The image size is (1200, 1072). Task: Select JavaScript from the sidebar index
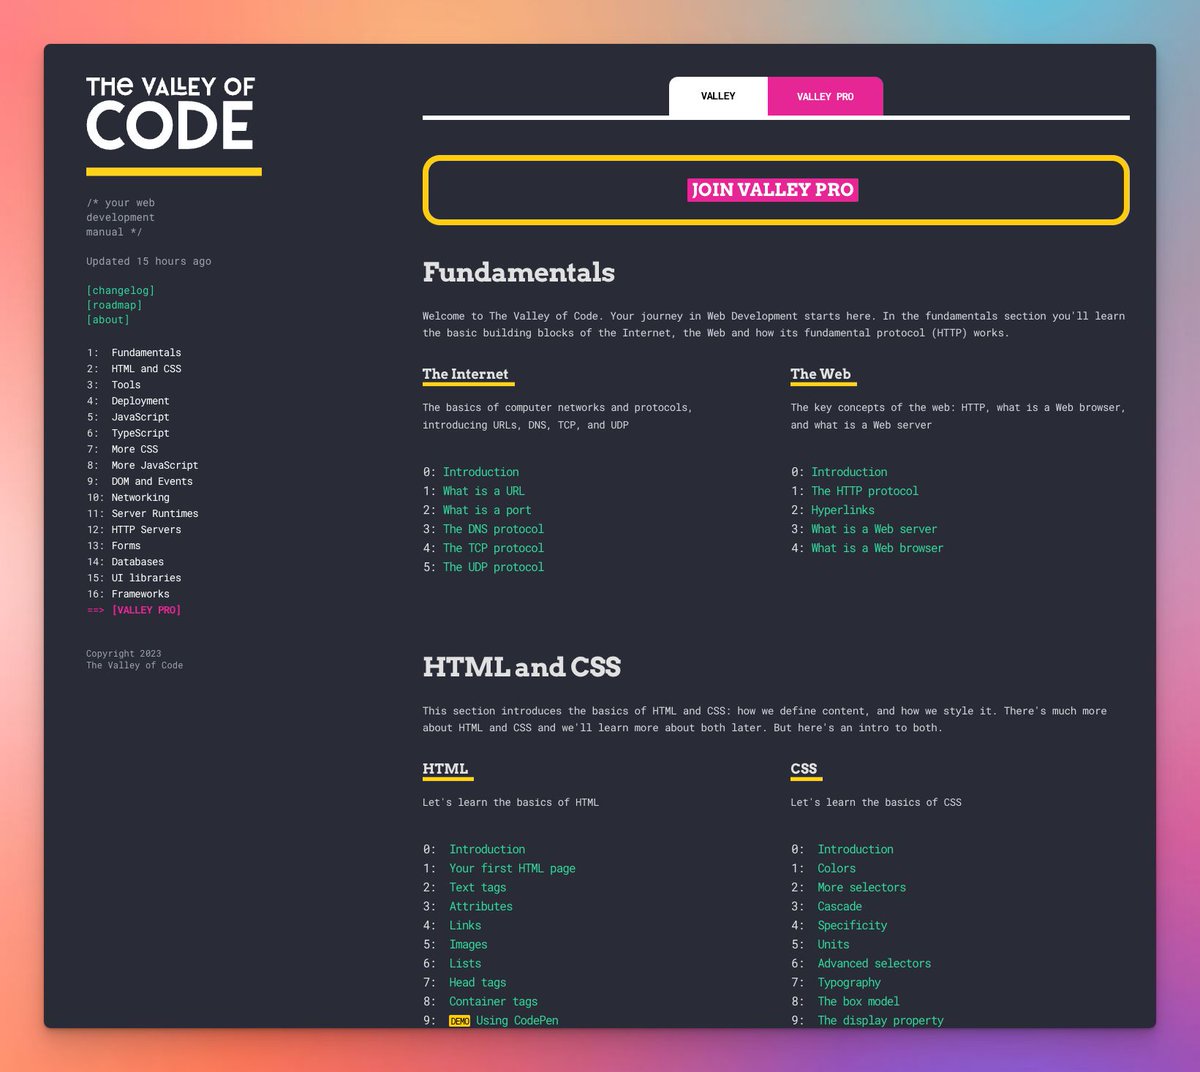[140, 416]
